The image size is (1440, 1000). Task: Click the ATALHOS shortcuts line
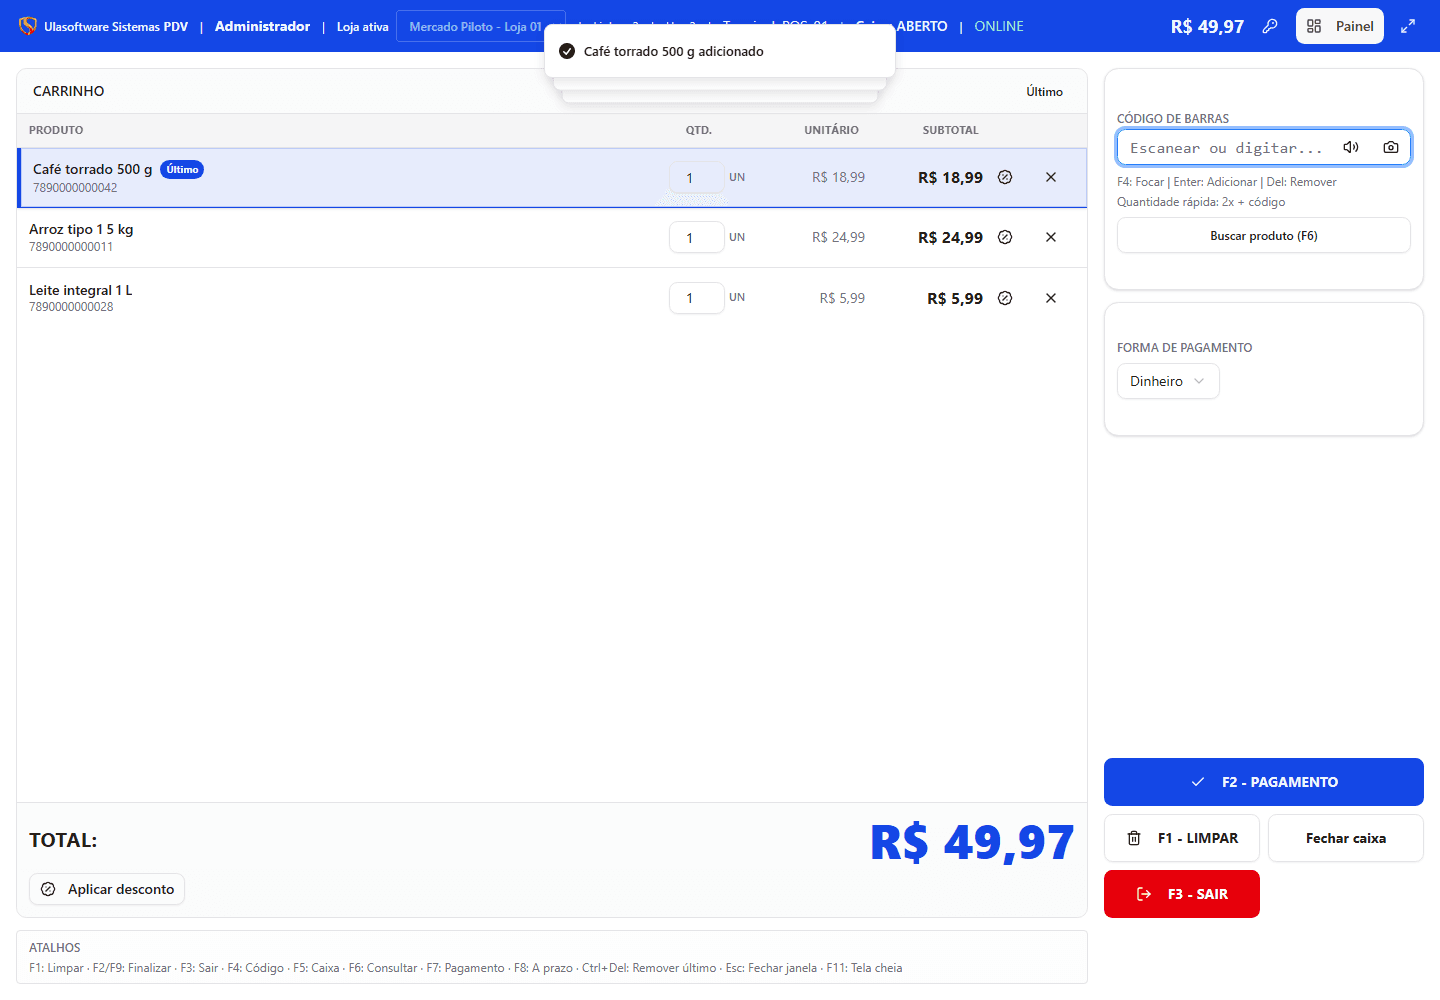[466, 968]
